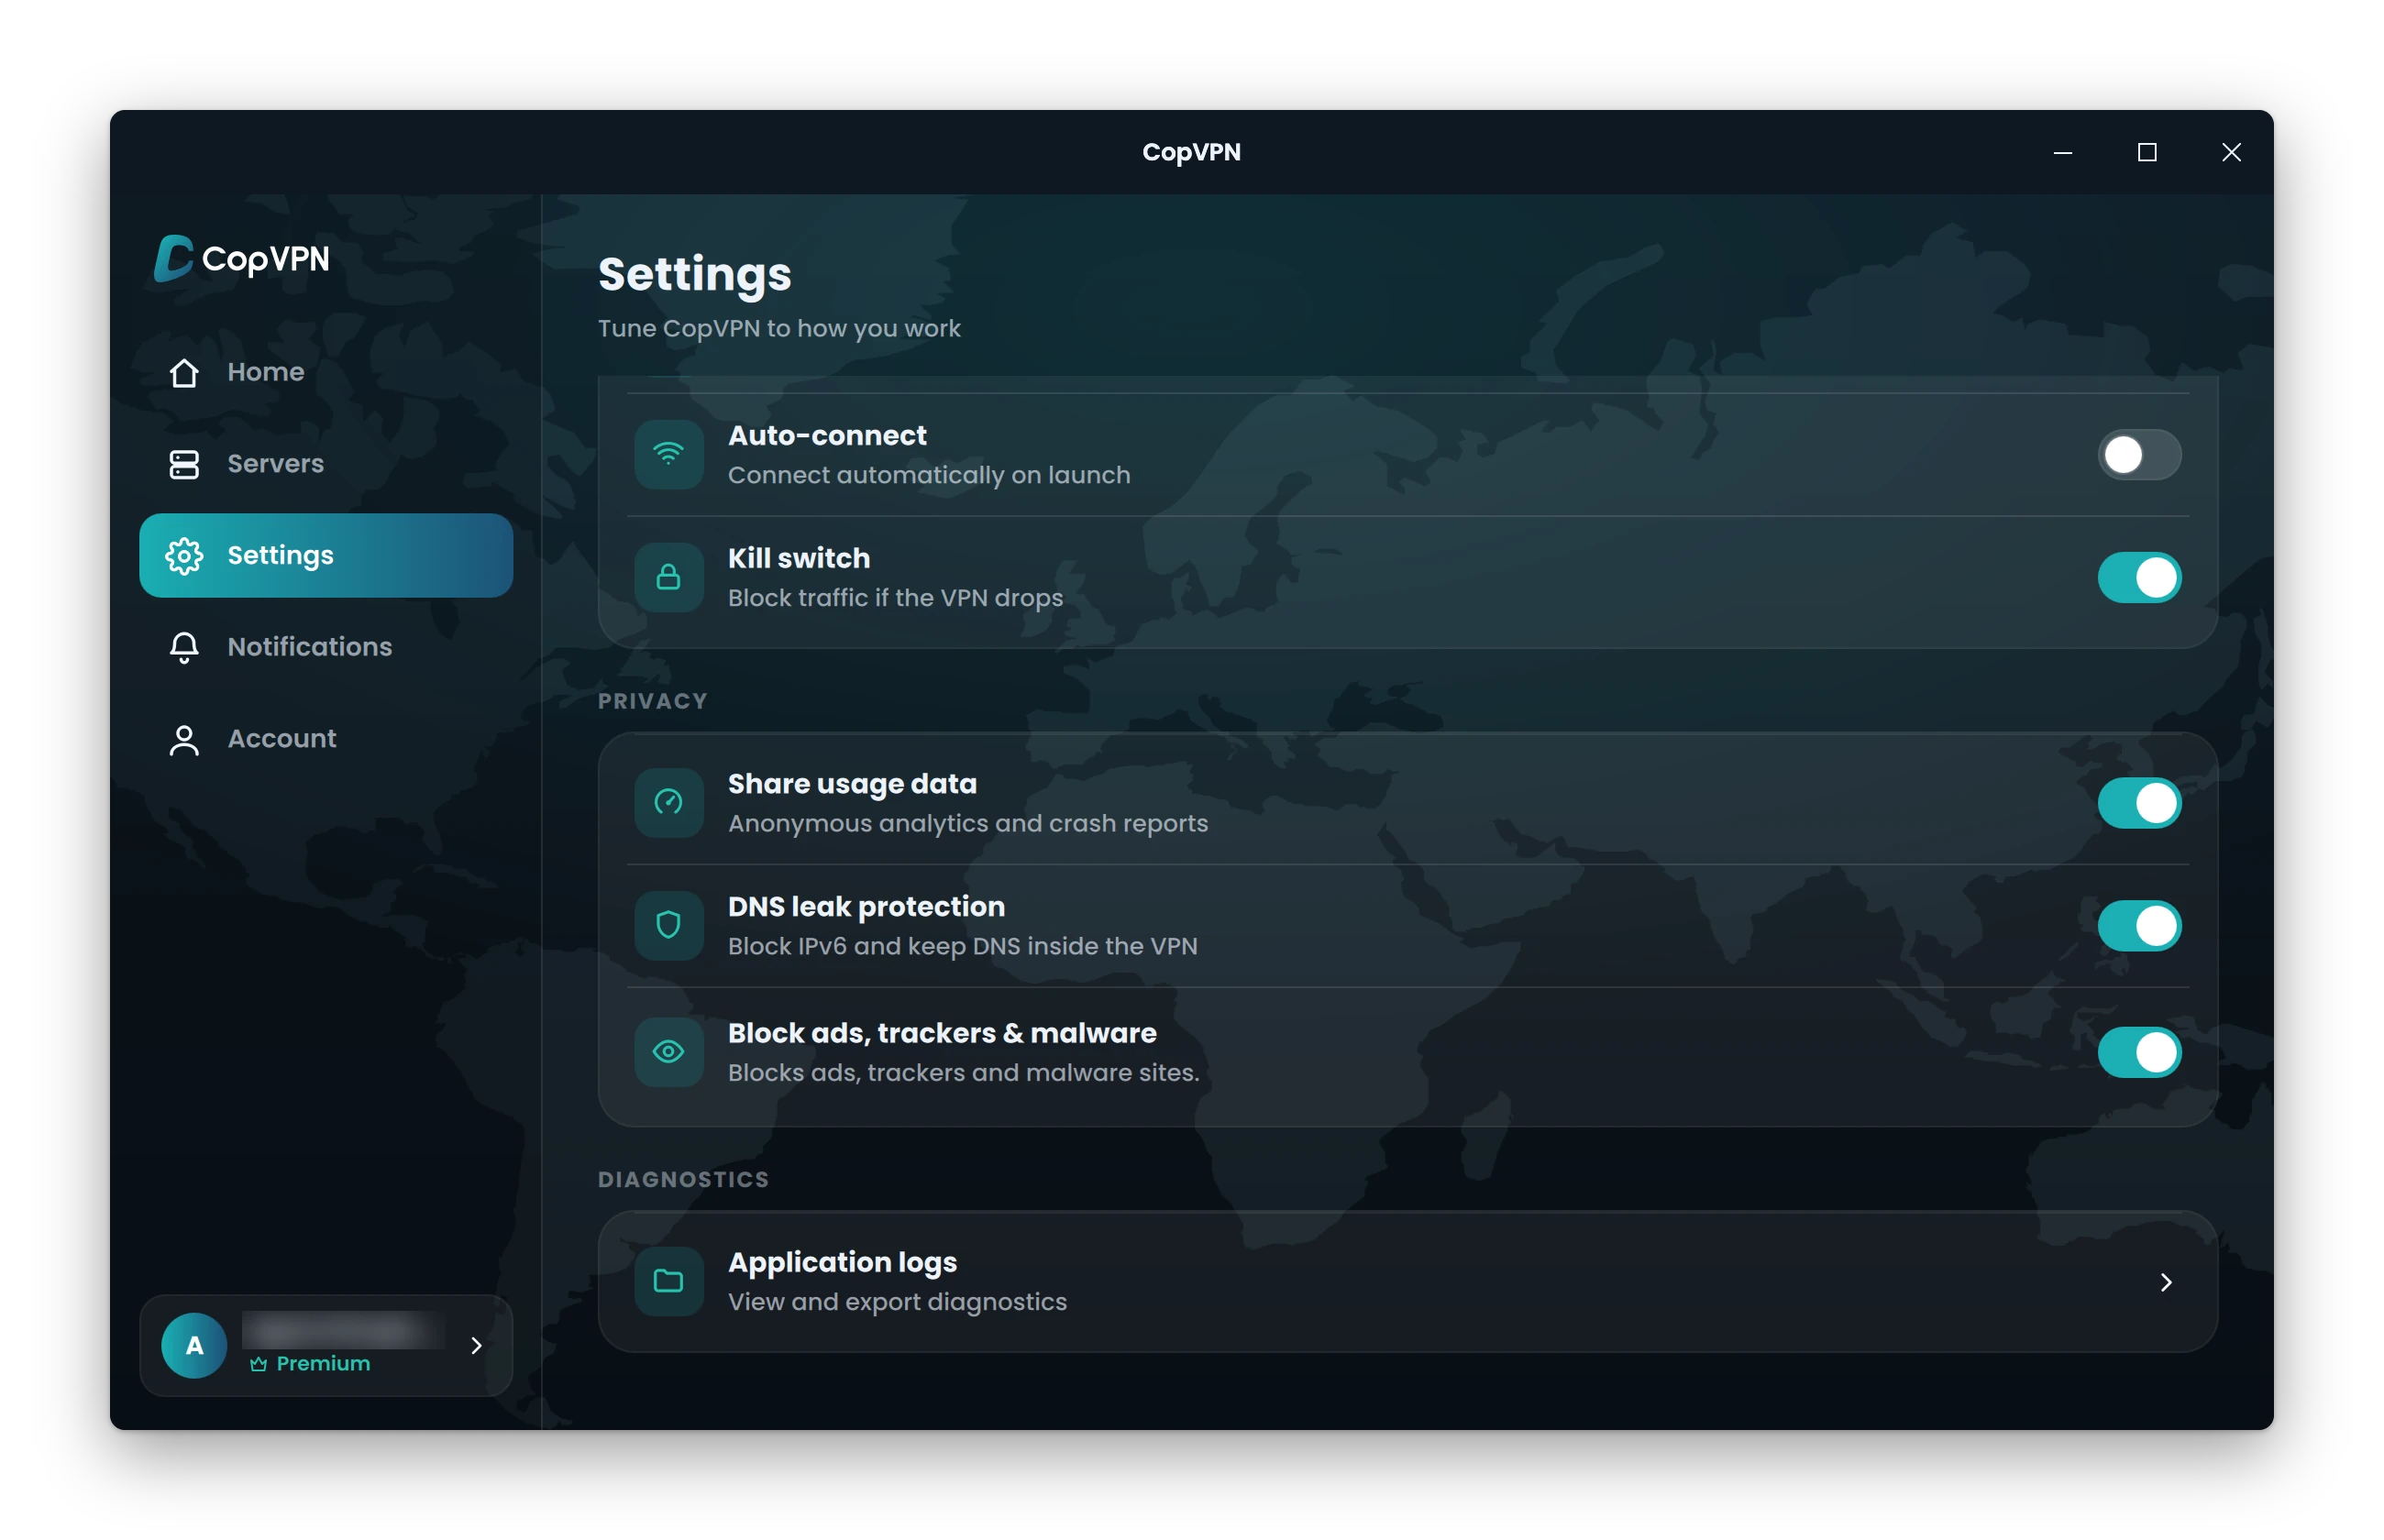
Task: Click the Auto-connect title text
Action: click(827, 435)
